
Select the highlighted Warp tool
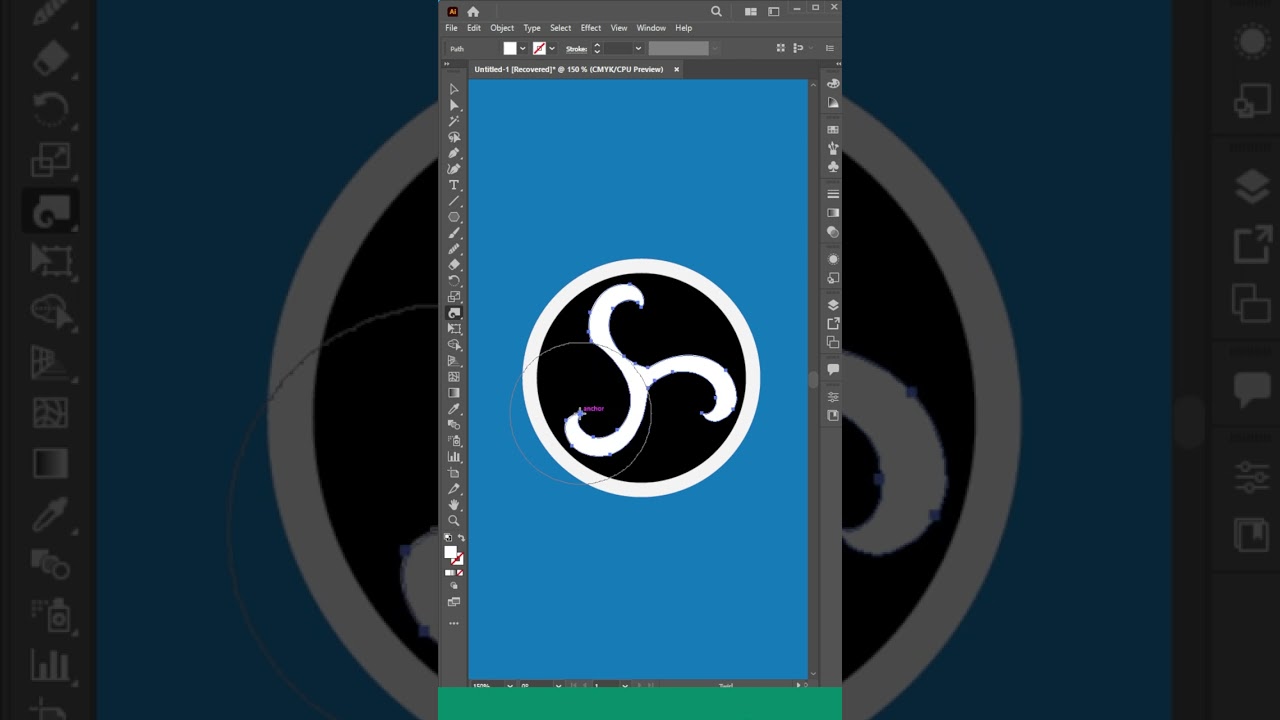pyautogui.click(x=454, y=313)
